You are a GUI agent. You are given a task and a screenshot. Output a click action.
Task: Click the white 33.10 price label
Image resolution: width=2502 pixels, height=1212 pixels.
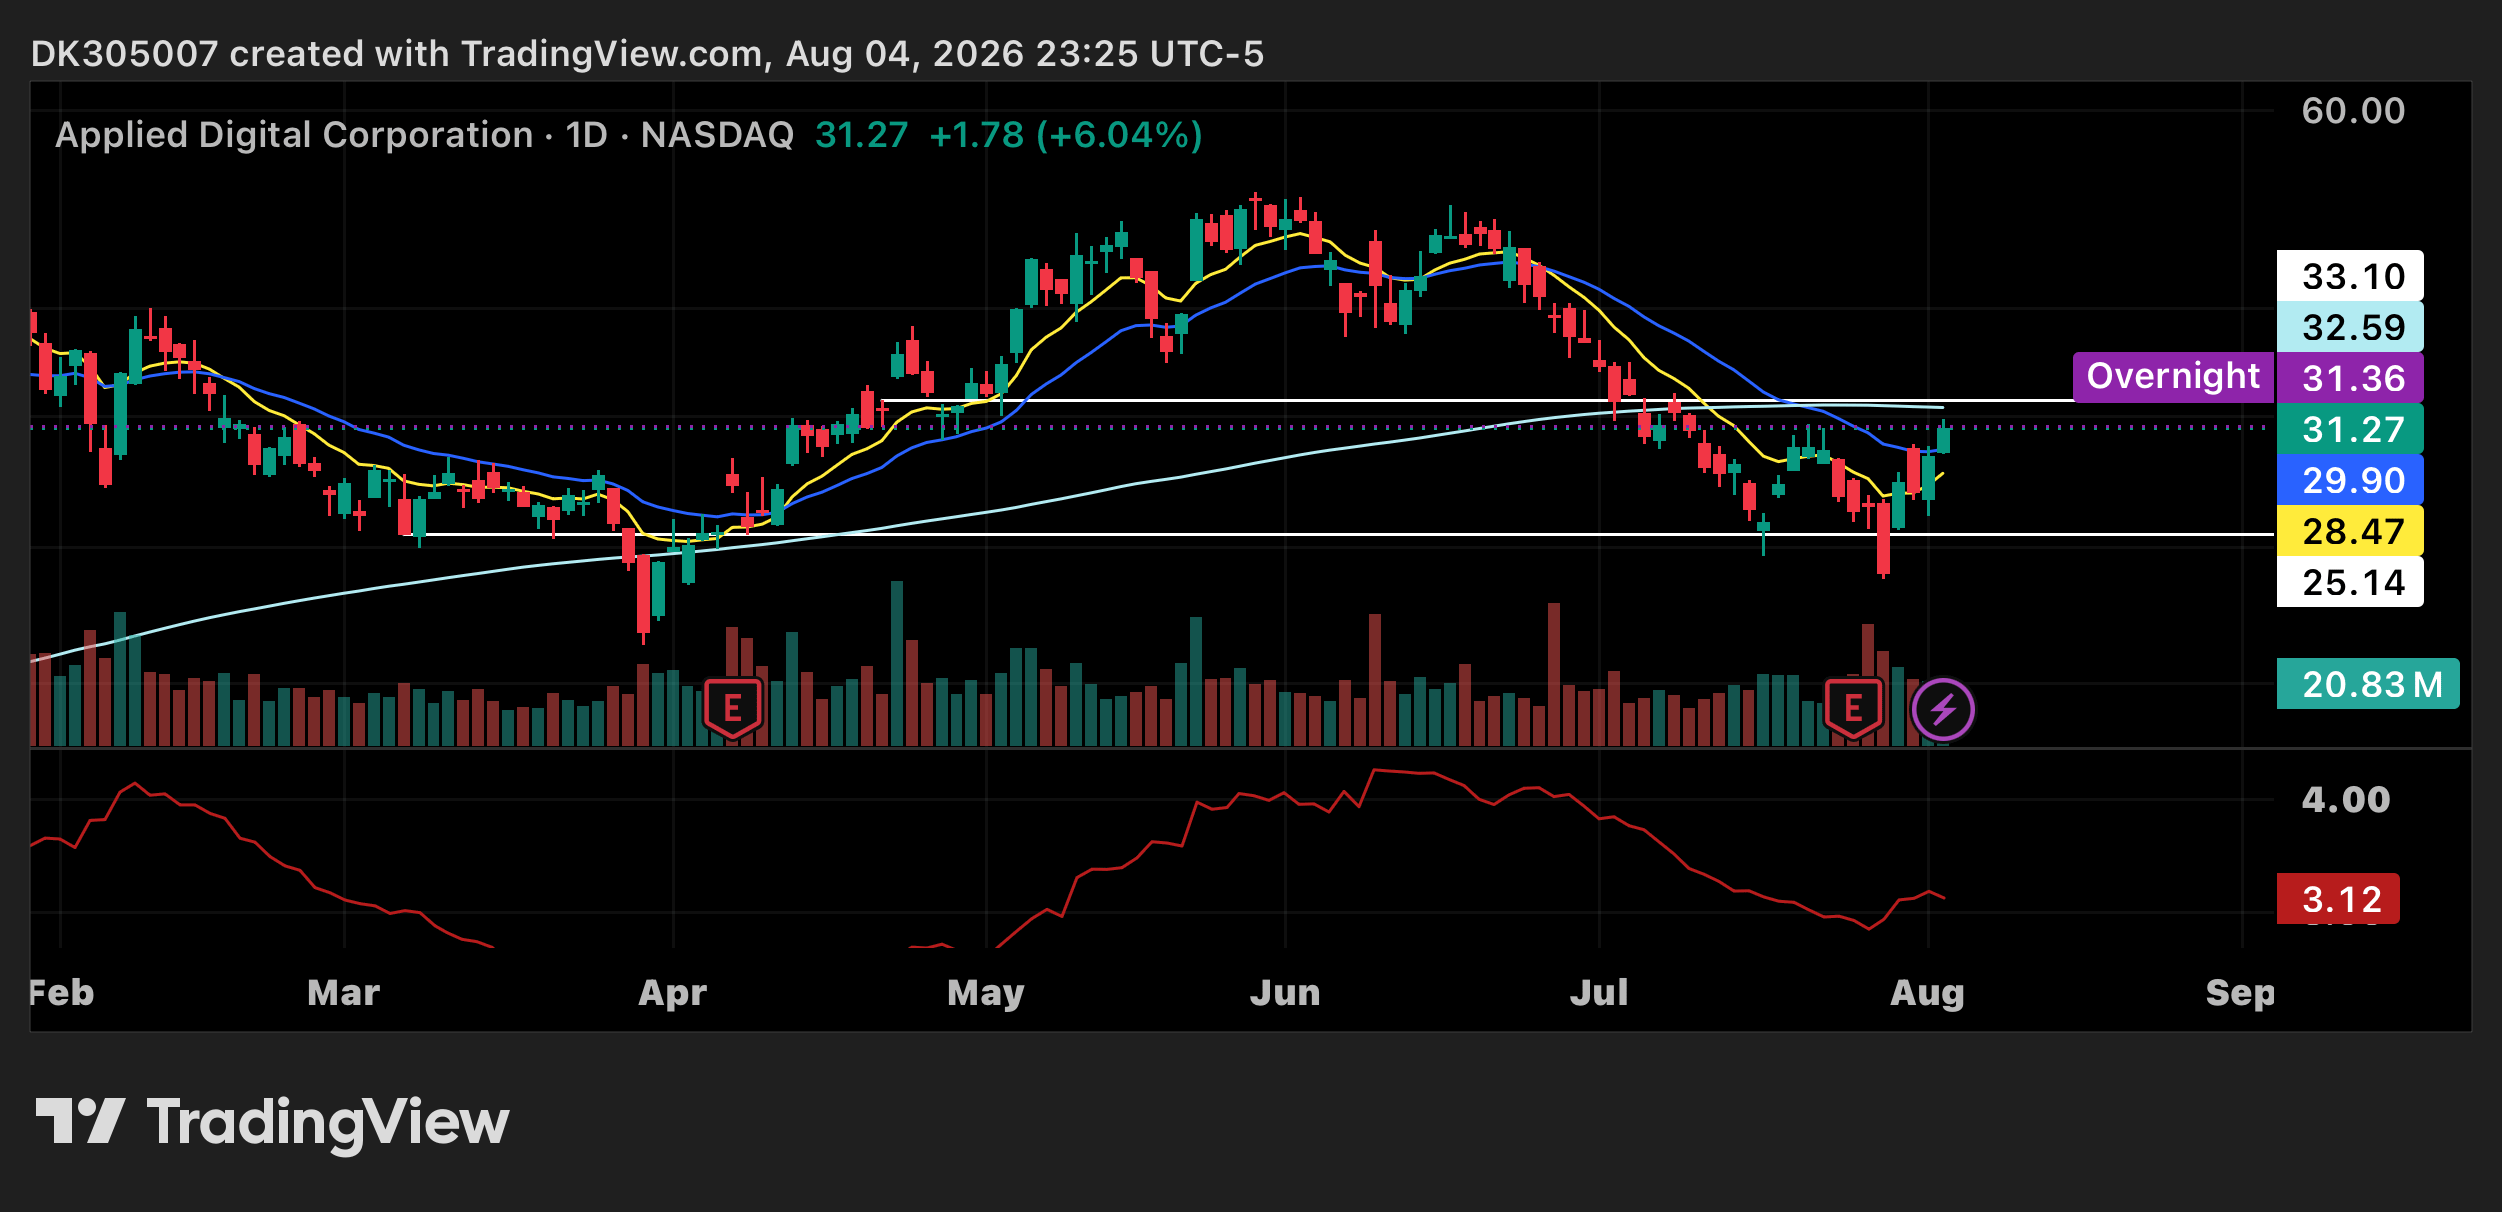[x=2350, y=276]
